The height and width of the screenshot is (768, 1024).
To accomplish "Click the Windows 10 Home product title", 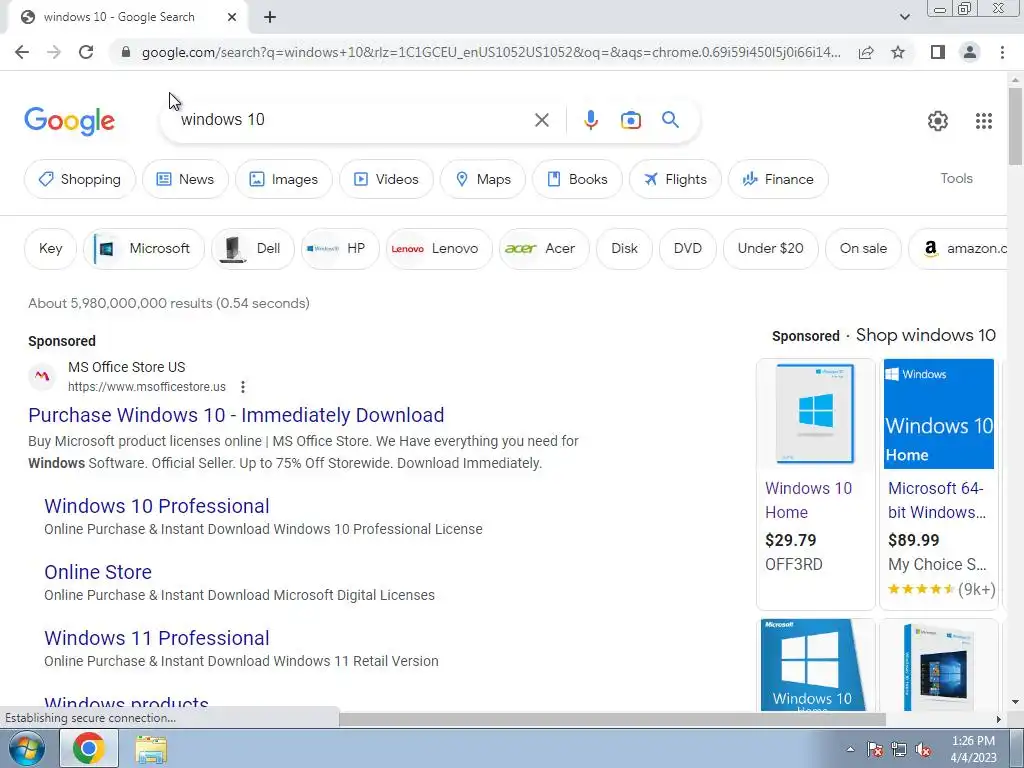I will click(x=808, y=500).
